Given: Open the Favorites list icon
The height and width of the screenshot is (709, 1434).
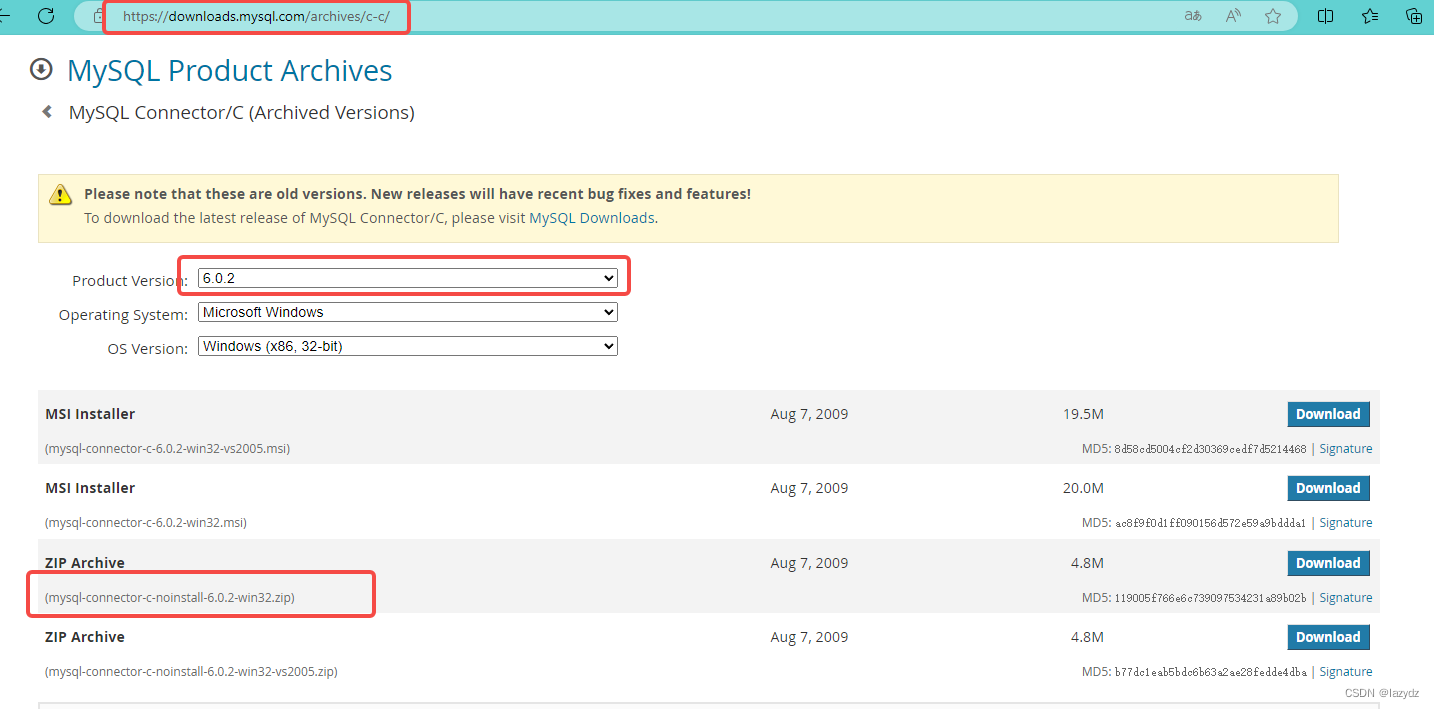Looking at the screenshot, I should (x=1369, y=16).
